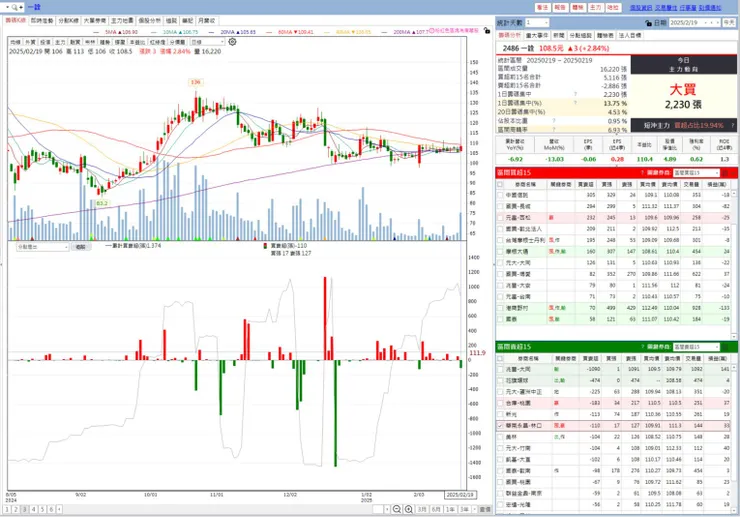The image size is (740, 517).
Task: Open the dropdown arrow after the 3年 button
Action: (474, 509)
